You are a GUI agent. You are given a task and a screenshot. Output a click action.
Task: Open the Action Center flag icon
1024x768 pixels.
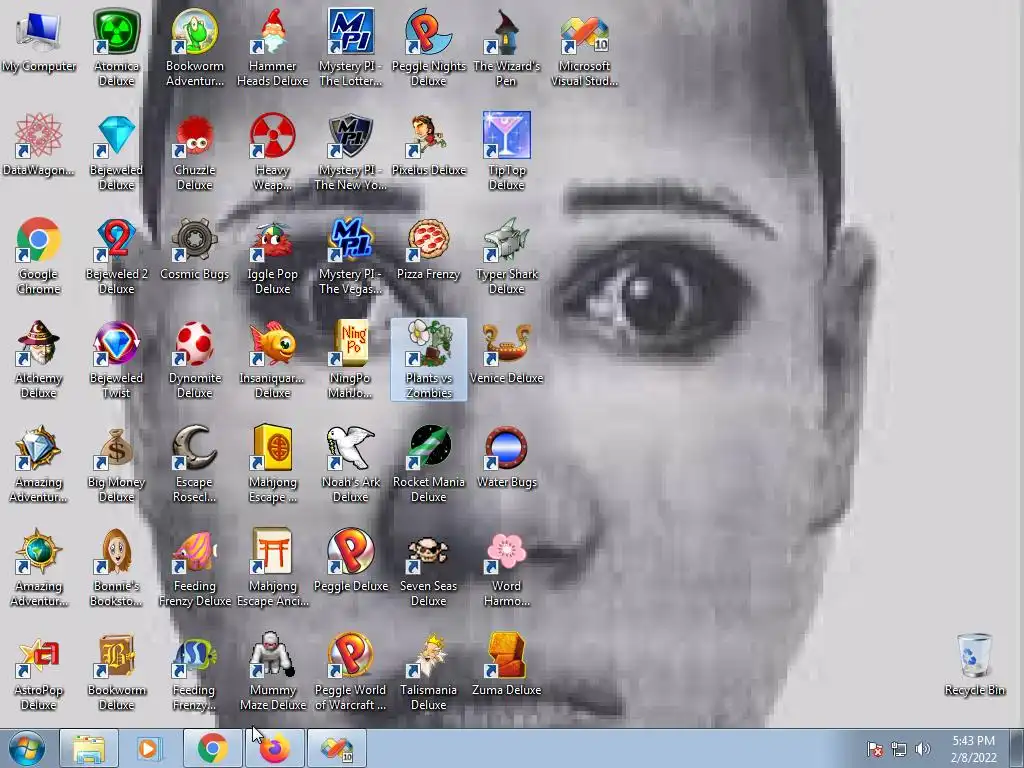pyautogui.click(x=874, y=749)
